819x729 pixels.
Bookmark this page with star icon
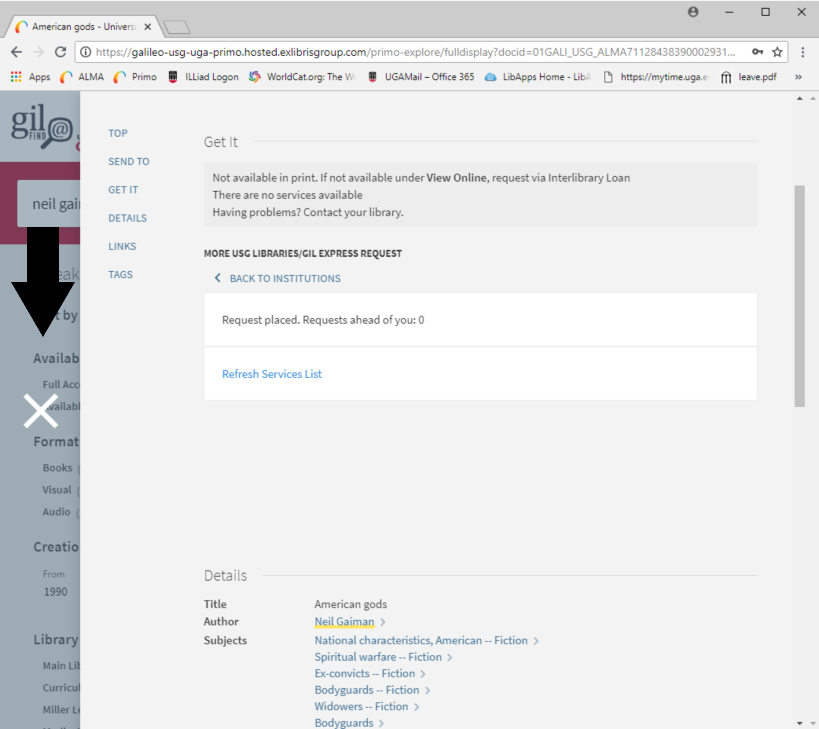click(777, 52)
